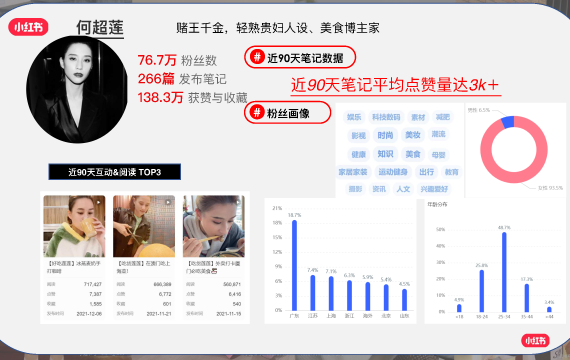Click the 江苏 7.4% bar in region chart
Image resolution: width=570 pixels, height=360 pixels.
point(313,293)
